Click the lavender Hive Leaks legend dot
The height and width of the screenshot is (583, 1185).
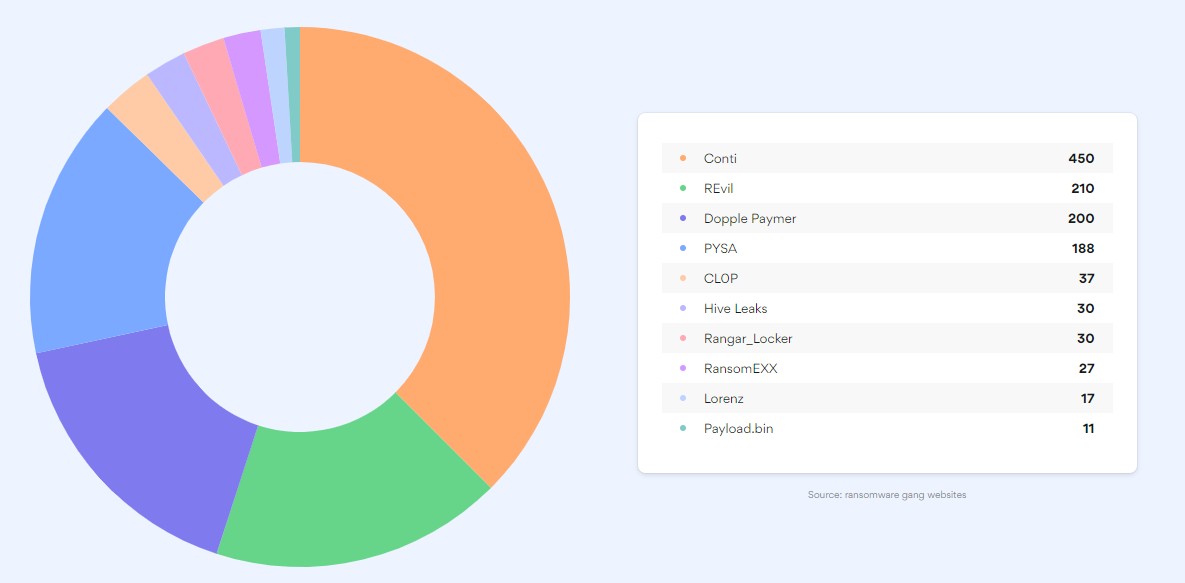click(x=683, y=309)
